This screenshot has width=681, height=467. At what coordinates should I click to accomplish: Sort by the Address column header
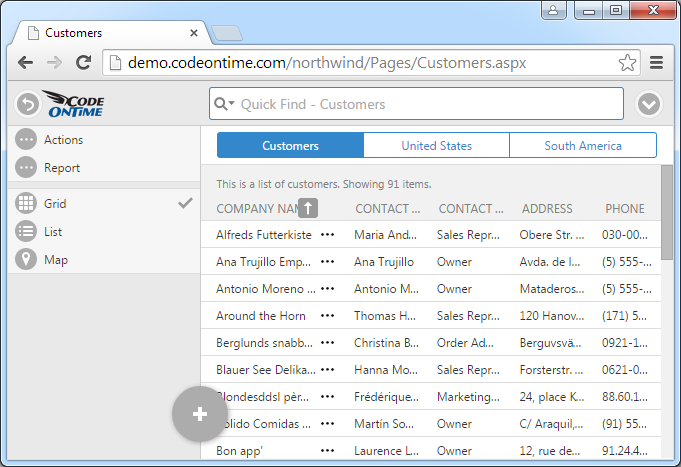[x=546, y=209]
